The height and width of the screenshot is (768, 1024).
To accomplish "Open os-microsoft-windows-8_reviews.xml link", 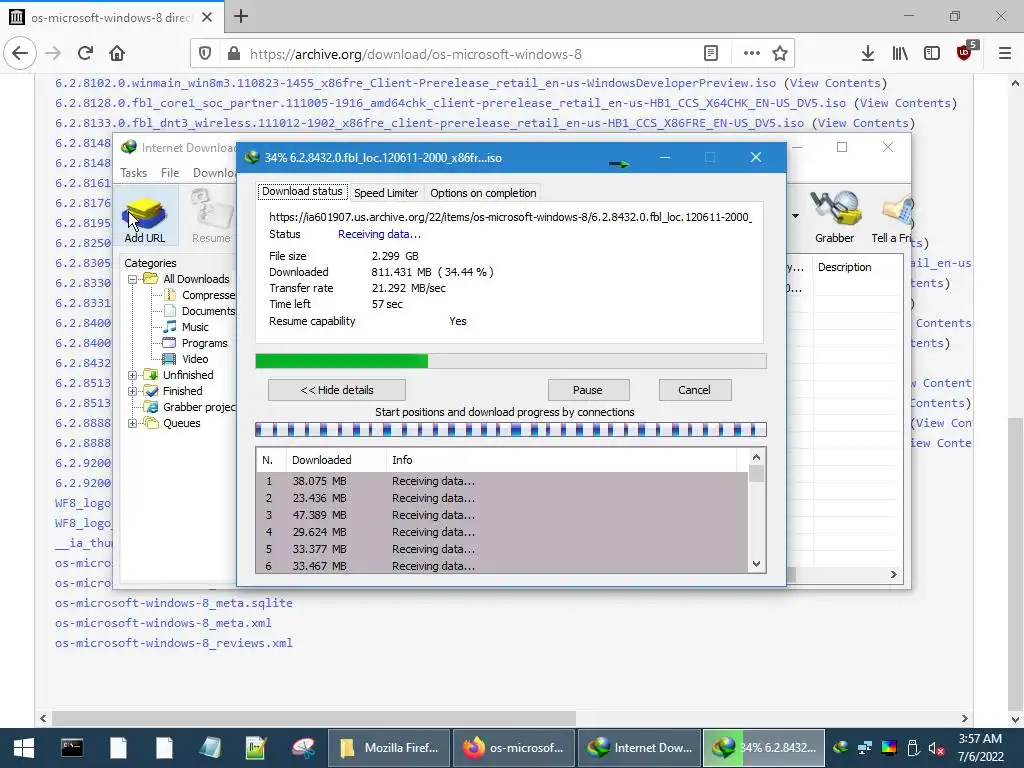I will pyautogui.click(x=174, y=643).
